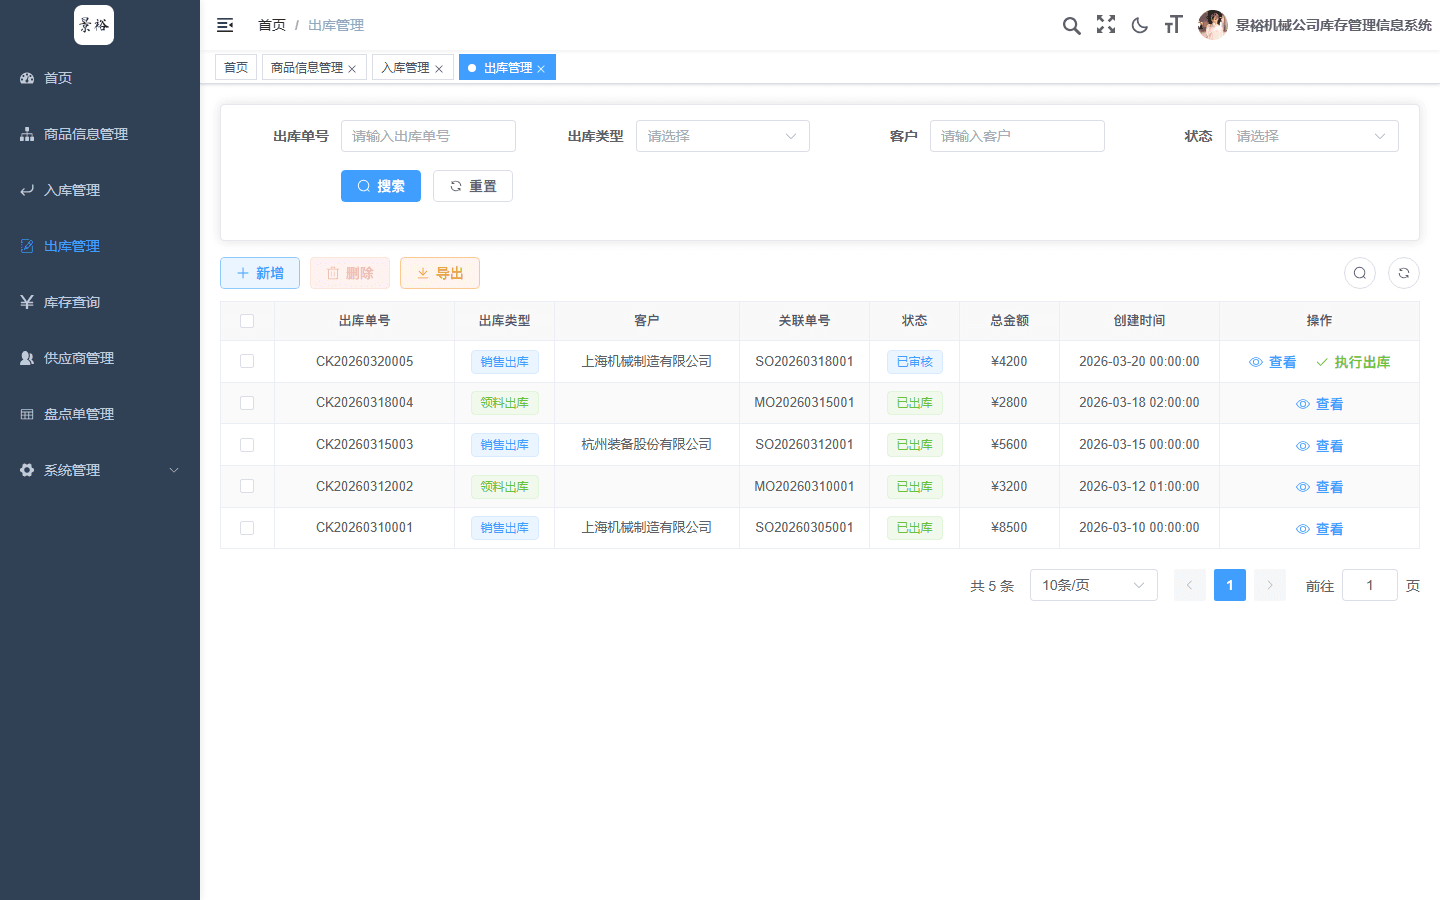Viewport: 1440px width, 900px height.
Task: Click the 搜索 button
Action: [381, 186]
